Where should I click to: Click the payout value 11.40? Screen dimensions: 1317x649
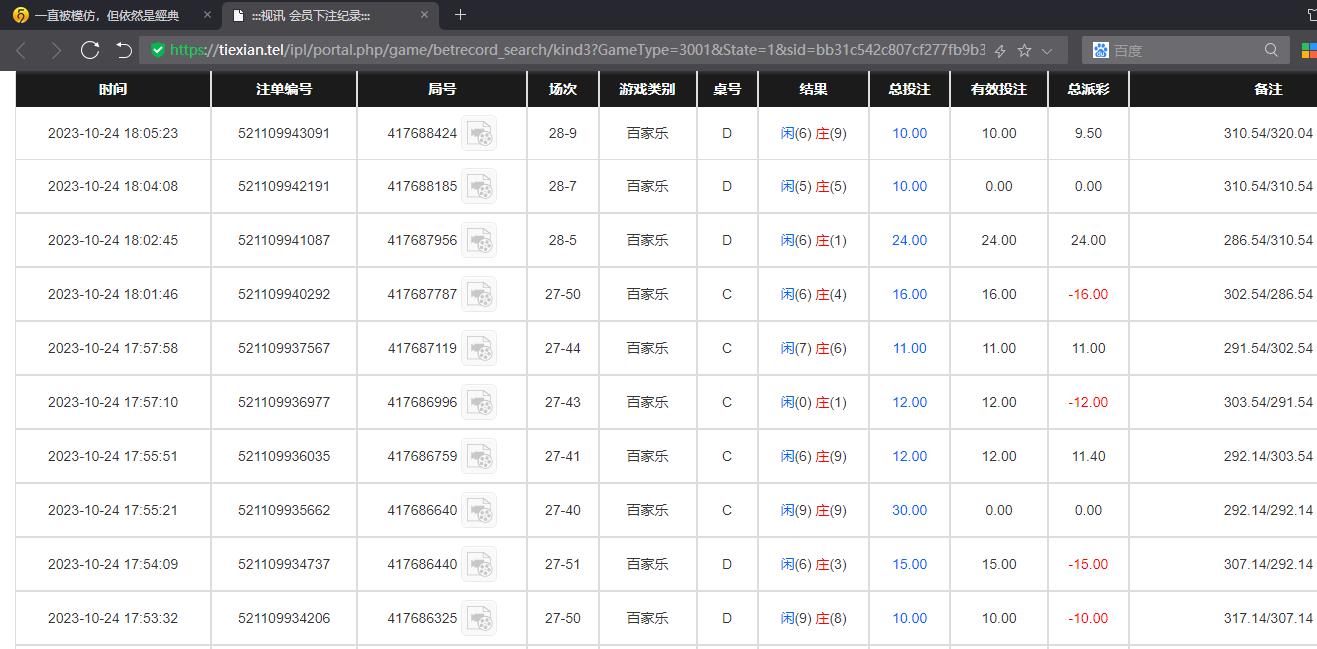(1088, 456)
